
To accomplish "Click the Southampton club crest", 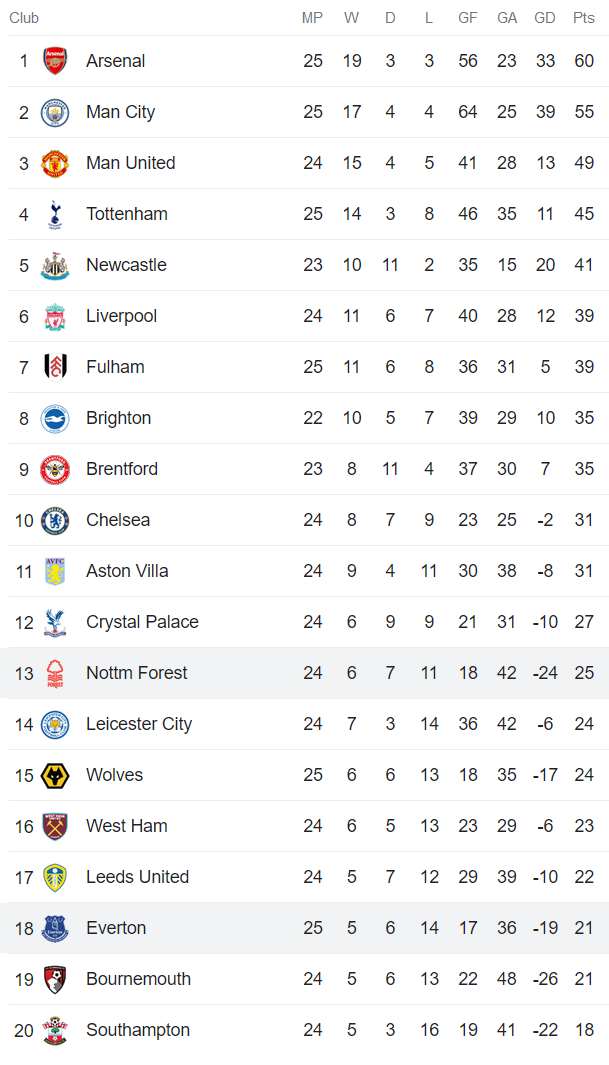I will [55, 1030].
